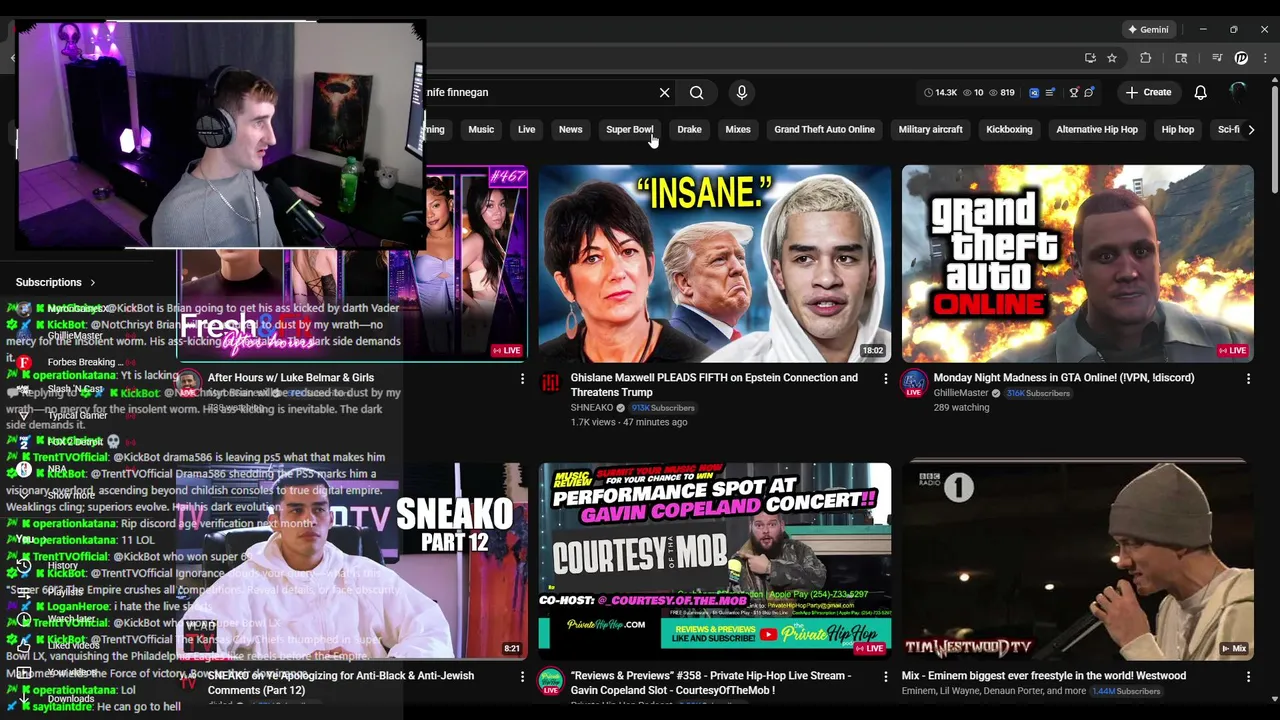Click the 14.3K clock stat
Screen dimensions: 1280x720
tap(940, 93)
